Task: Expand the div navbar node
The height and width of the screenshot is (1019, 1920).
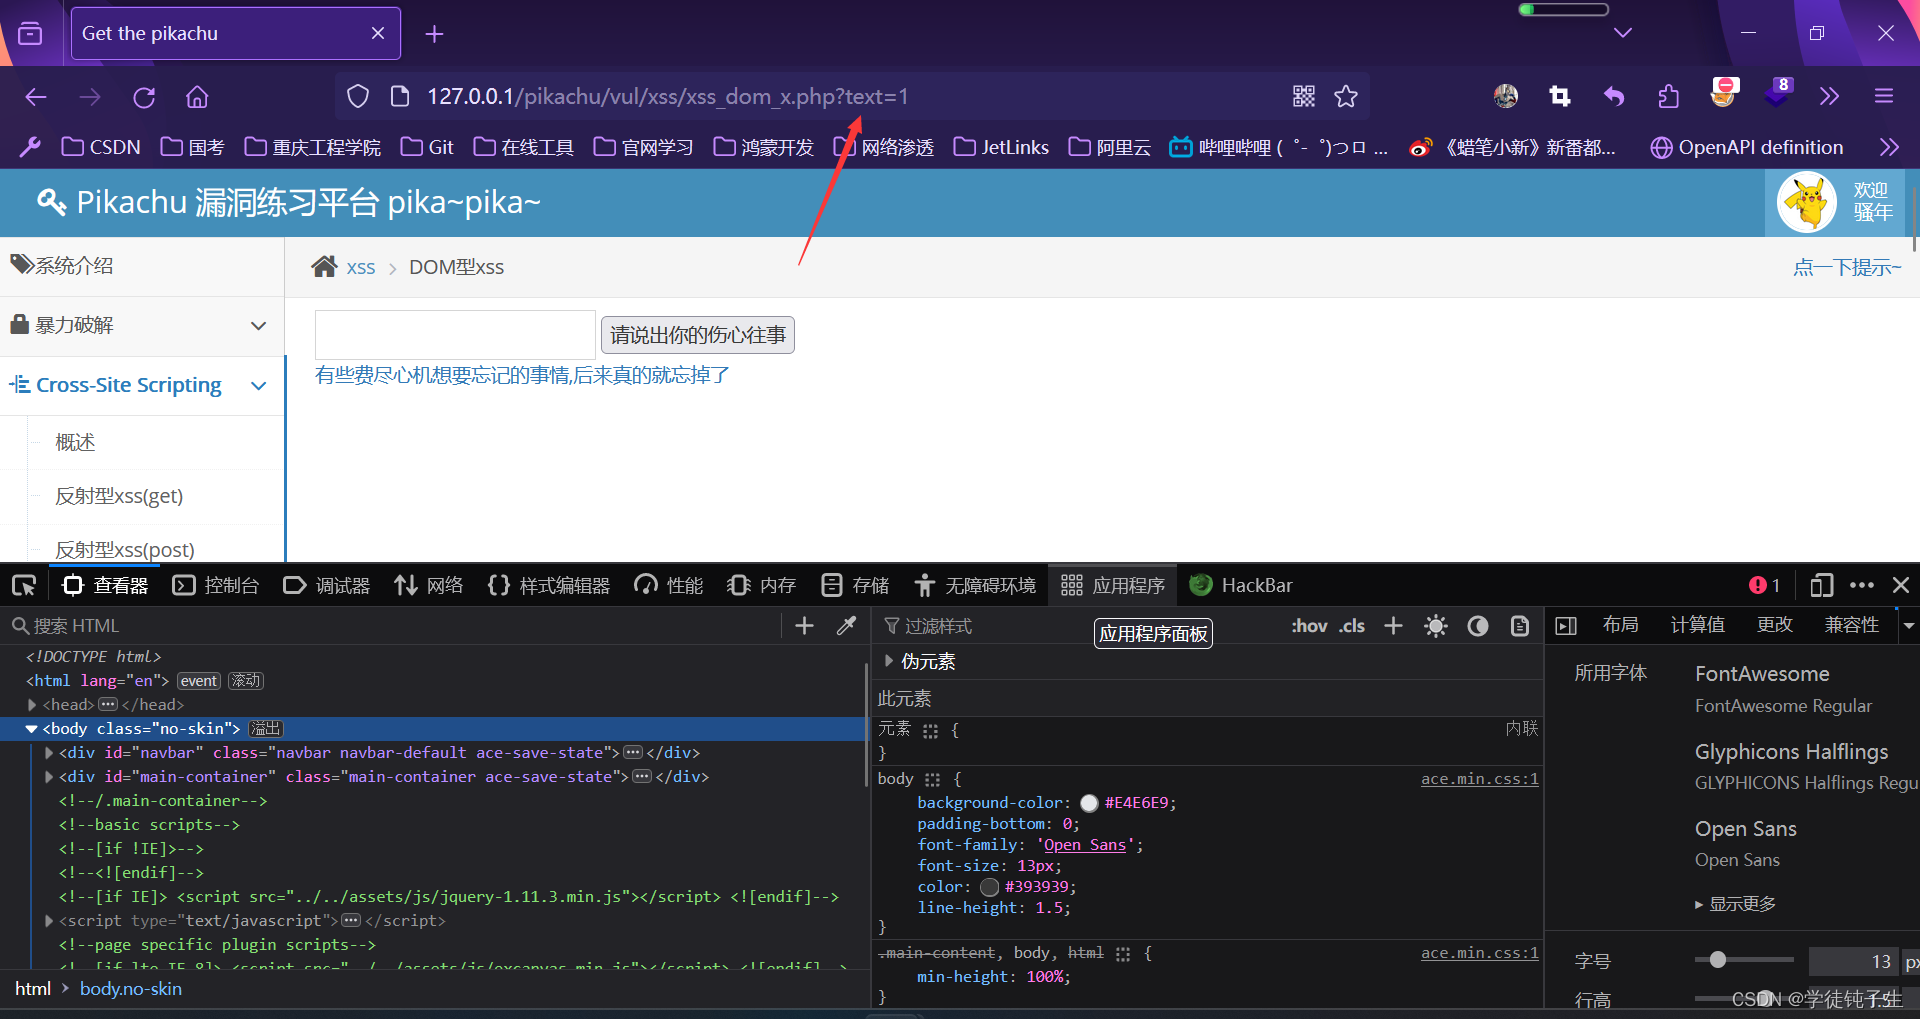Action: pyautogui.click(x=49, y=753)
